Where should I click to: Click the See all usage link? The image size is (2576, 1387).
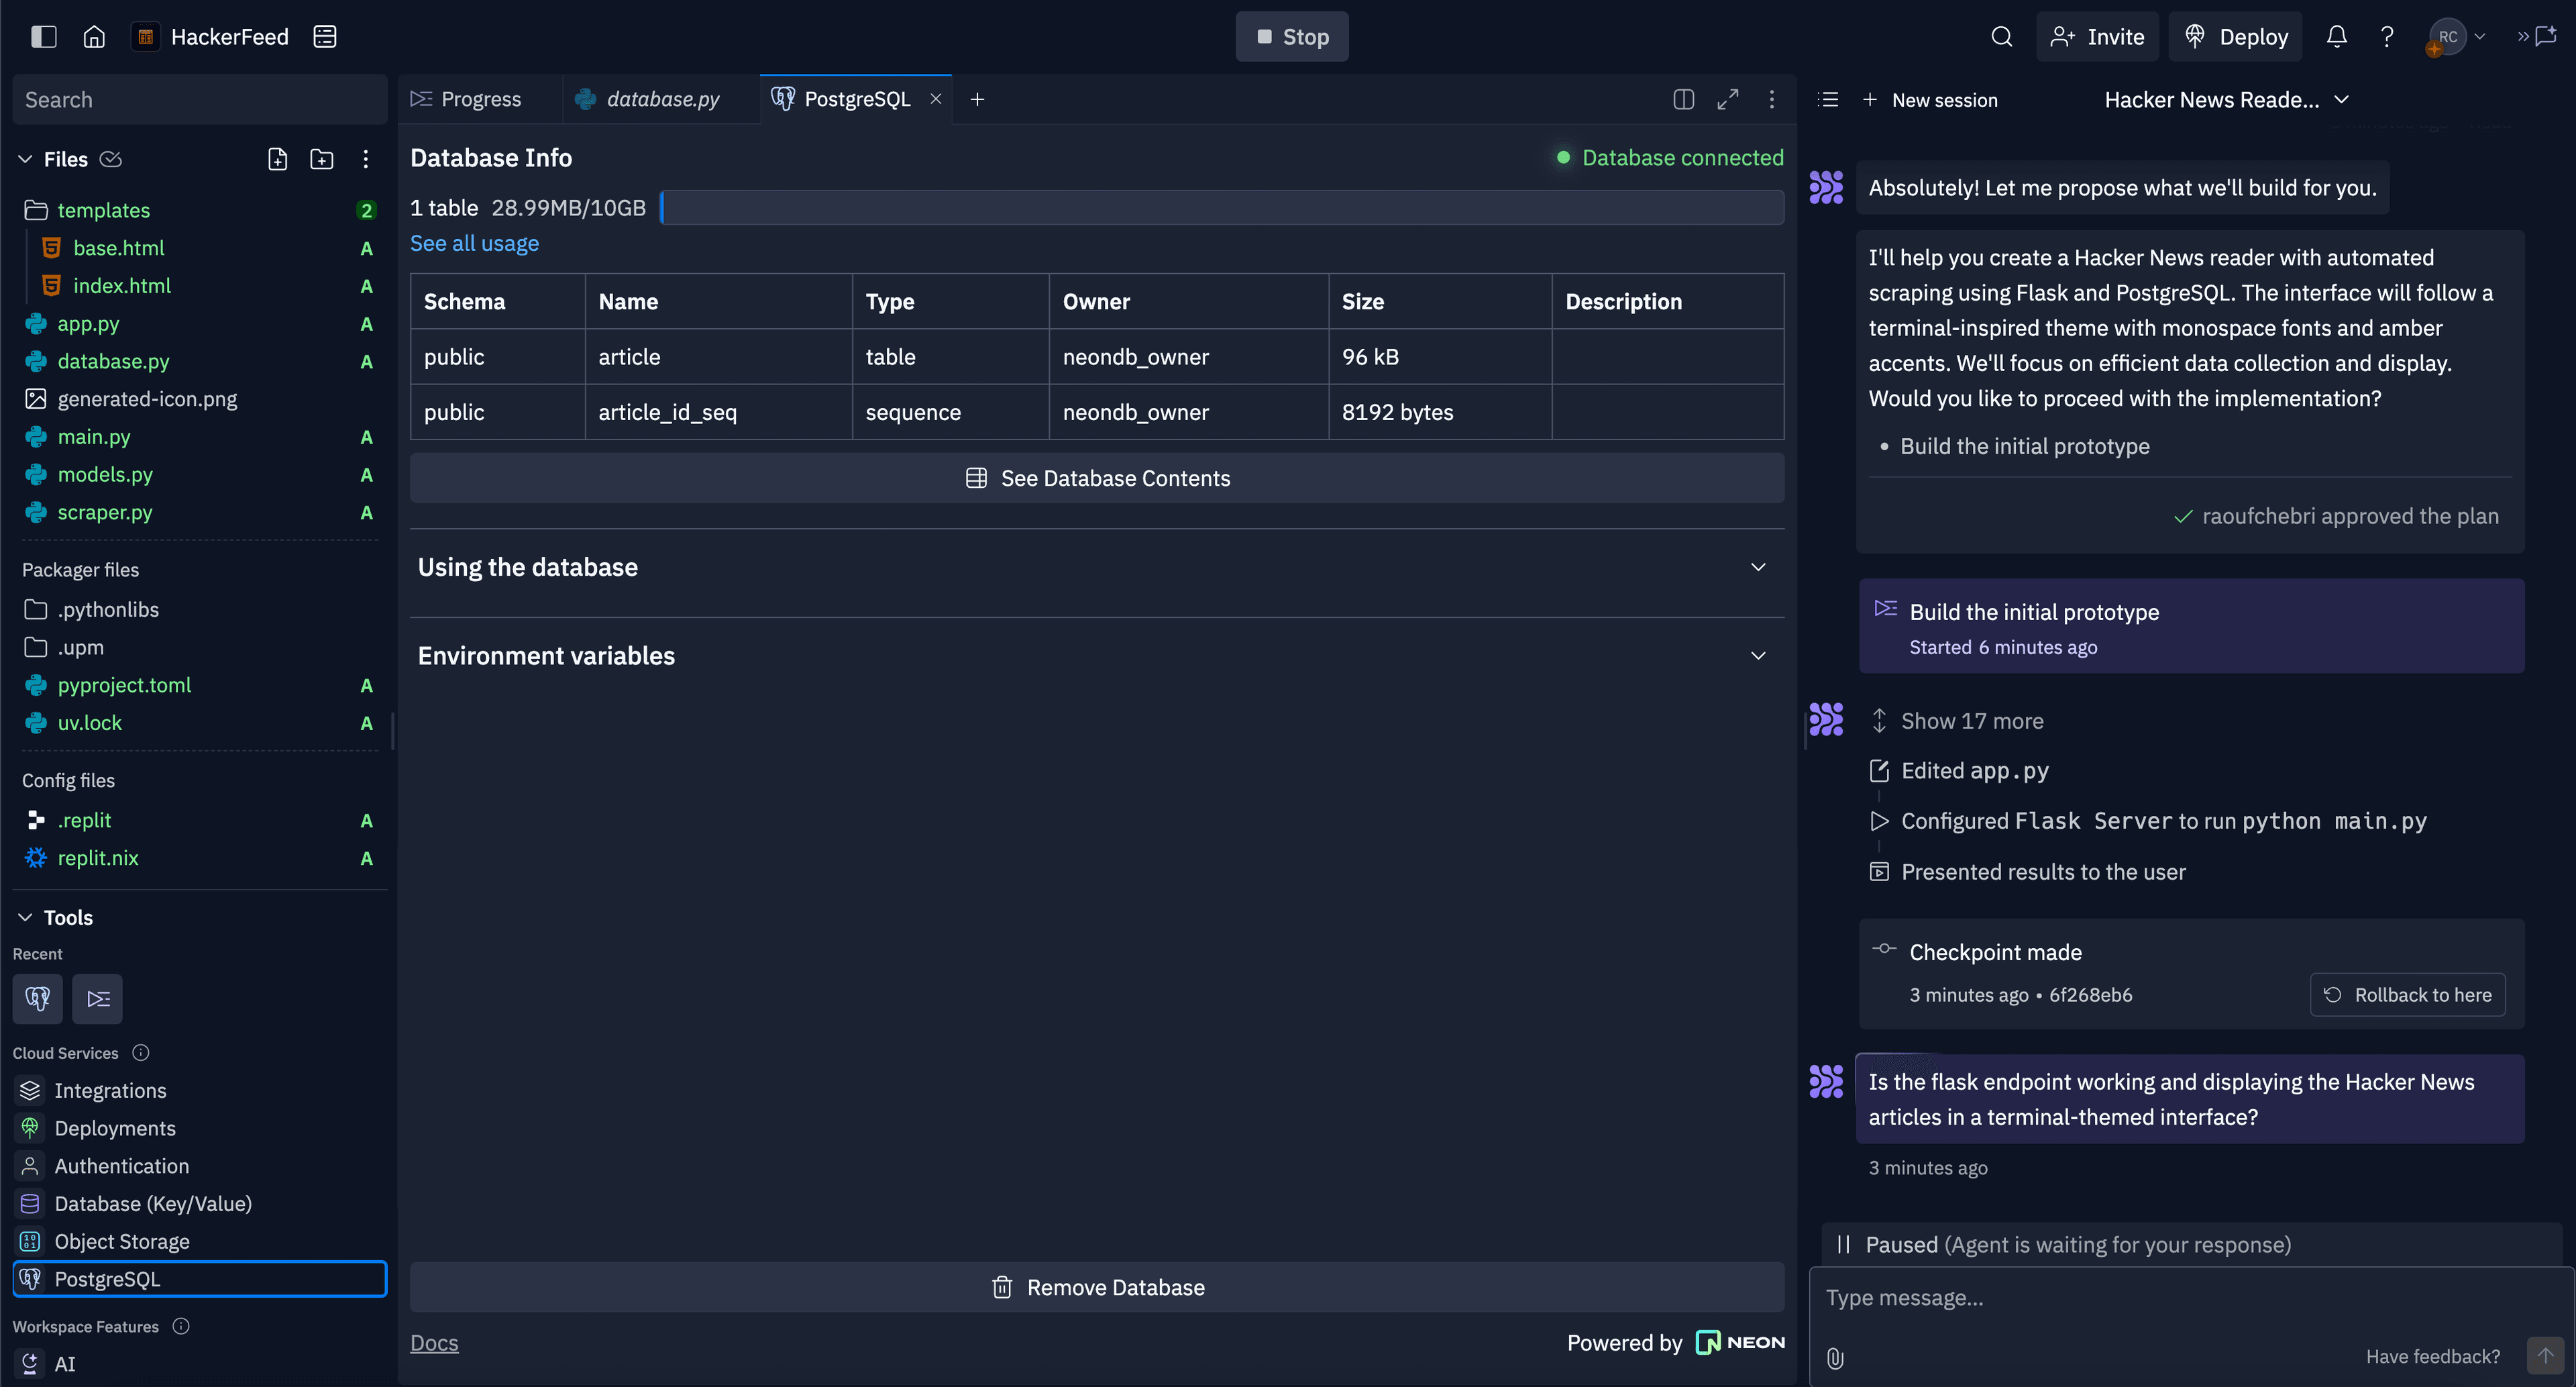(474, 243)
